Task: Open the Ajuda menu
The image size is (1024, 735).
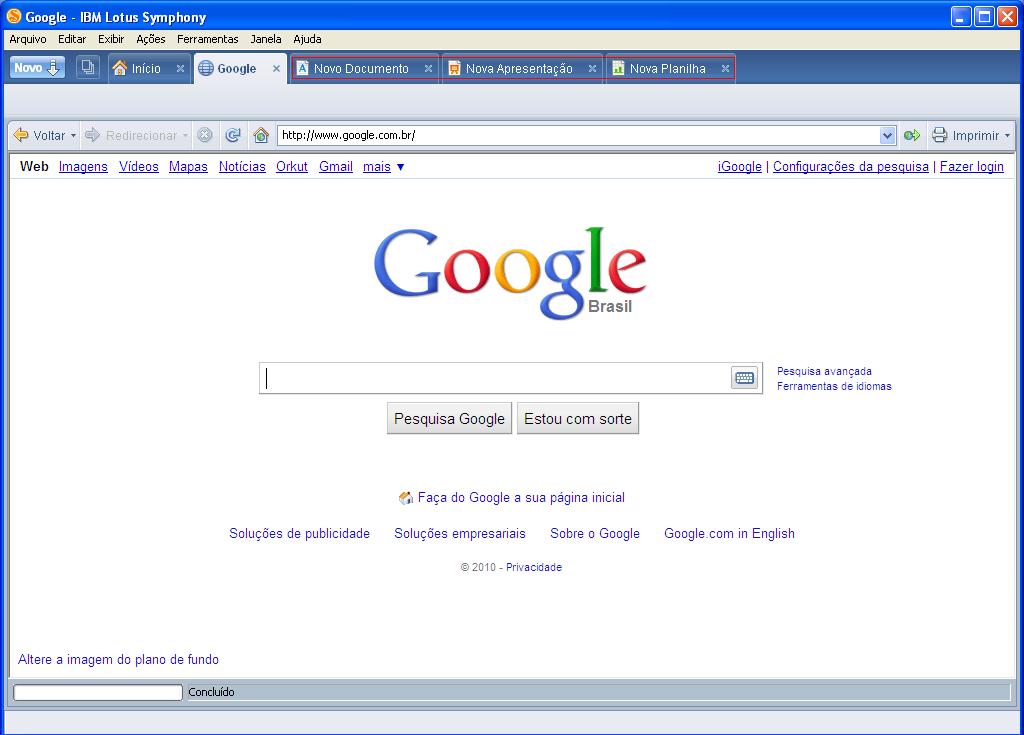Action: point(307,39)
